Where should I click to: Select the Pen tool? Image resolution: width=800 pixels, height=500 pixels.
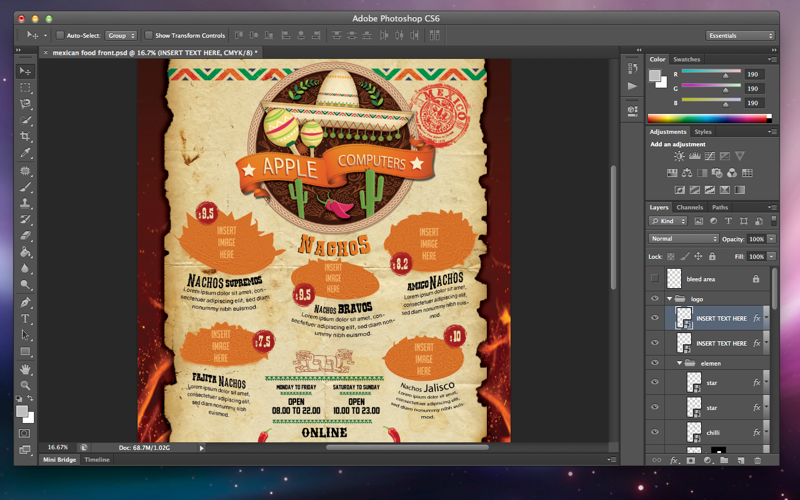click(x=24, y=303)
